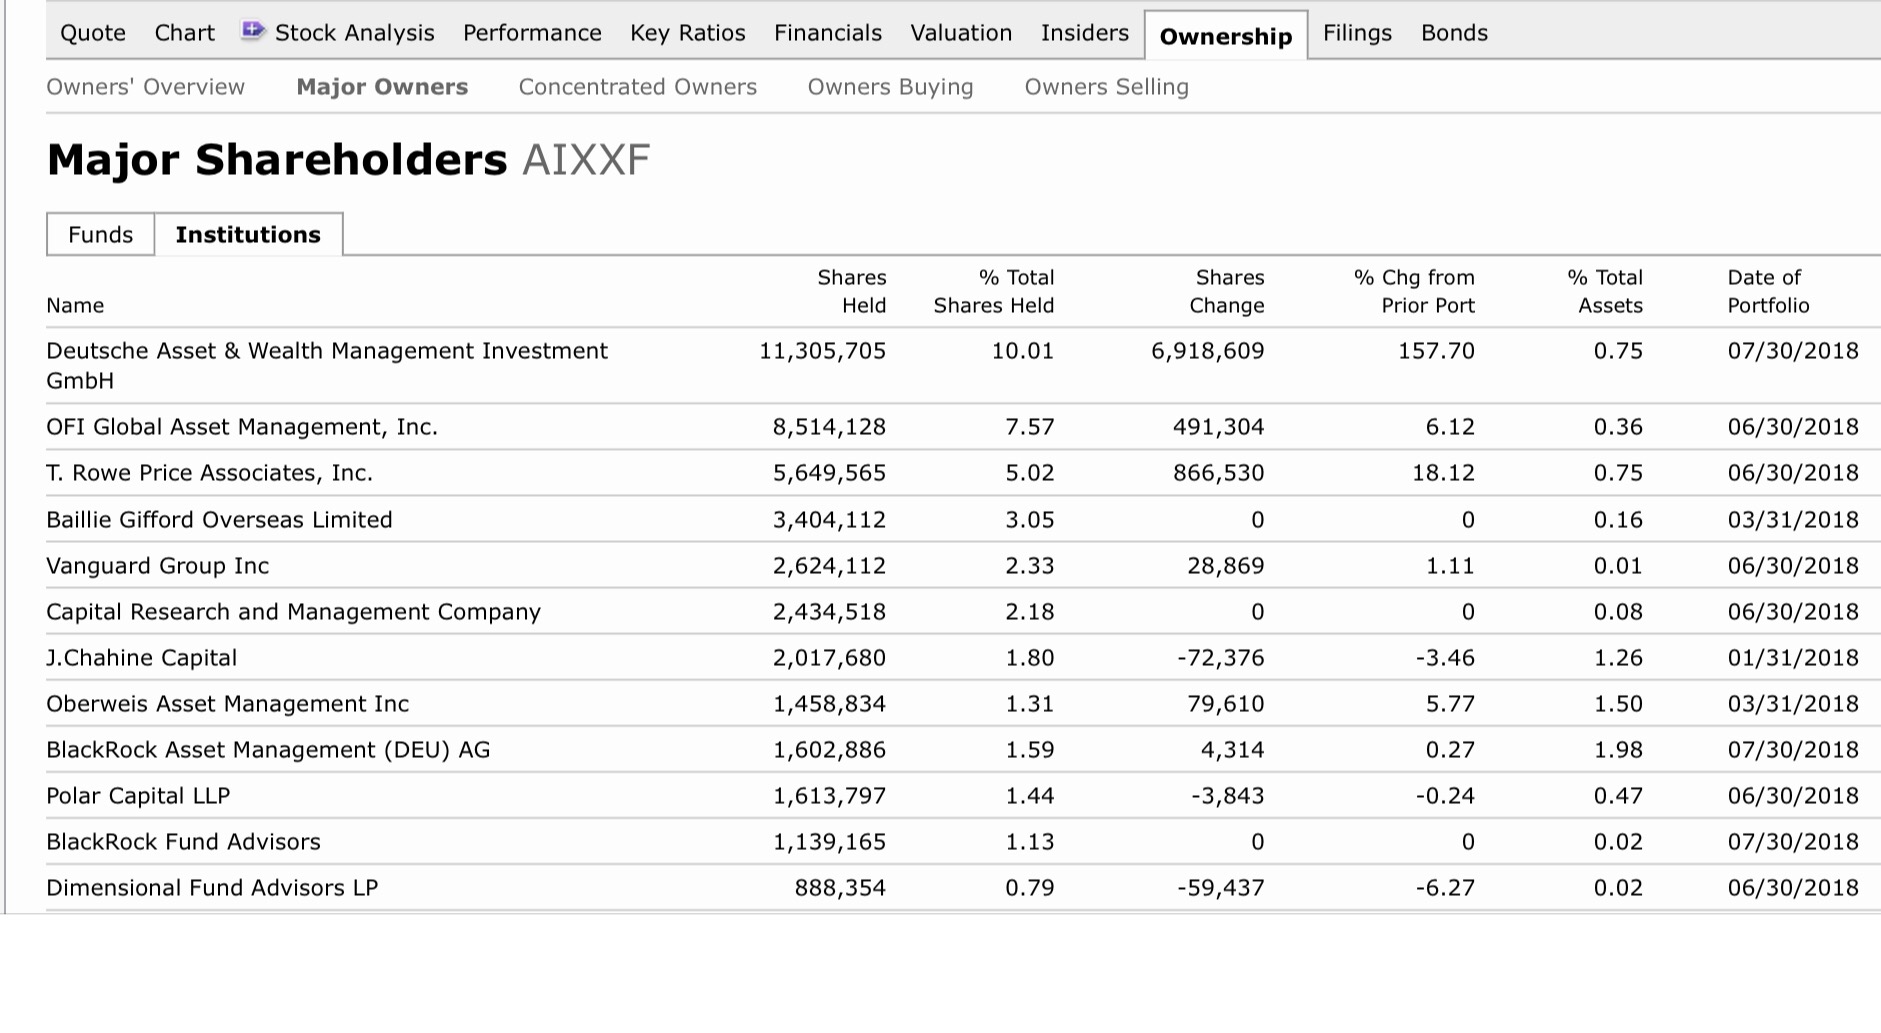Viewport: 1881px width, 1033px height.
Task: Open the Financials tab
Action: 827,33
